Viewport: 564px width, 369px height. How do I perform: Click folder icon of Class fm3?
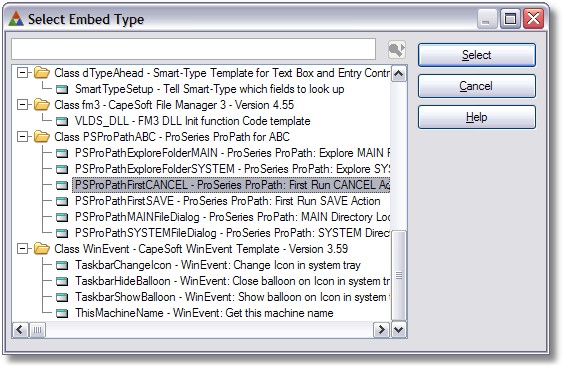click(42, 105)
